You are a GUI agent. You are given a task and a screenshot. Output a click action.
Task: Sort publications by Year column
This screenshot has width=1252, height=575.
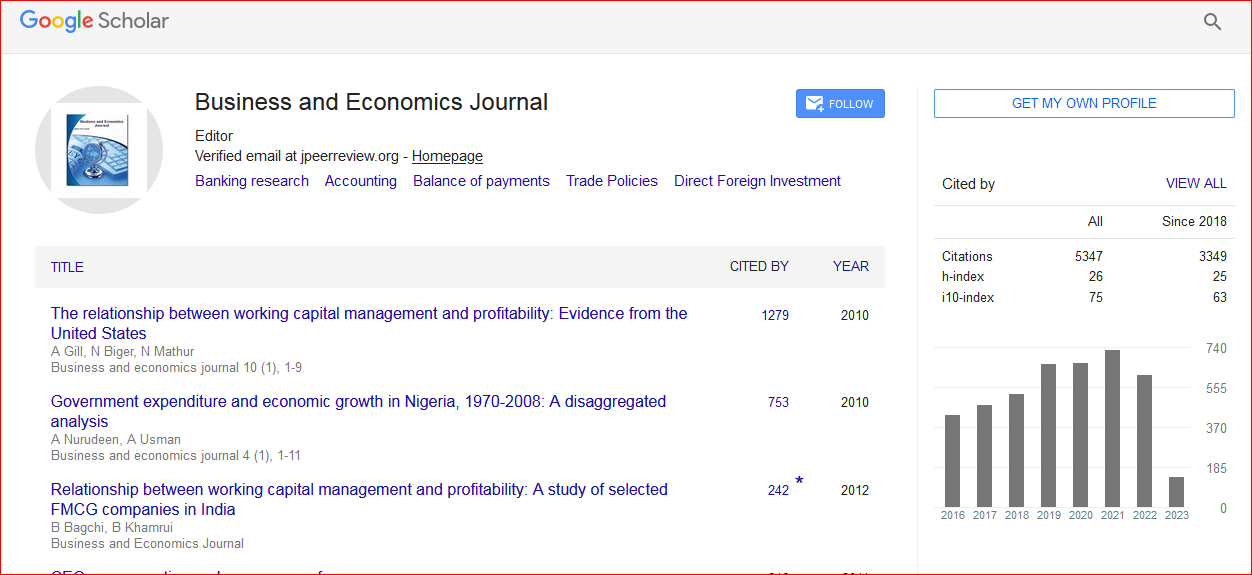[x=850, y=266]
